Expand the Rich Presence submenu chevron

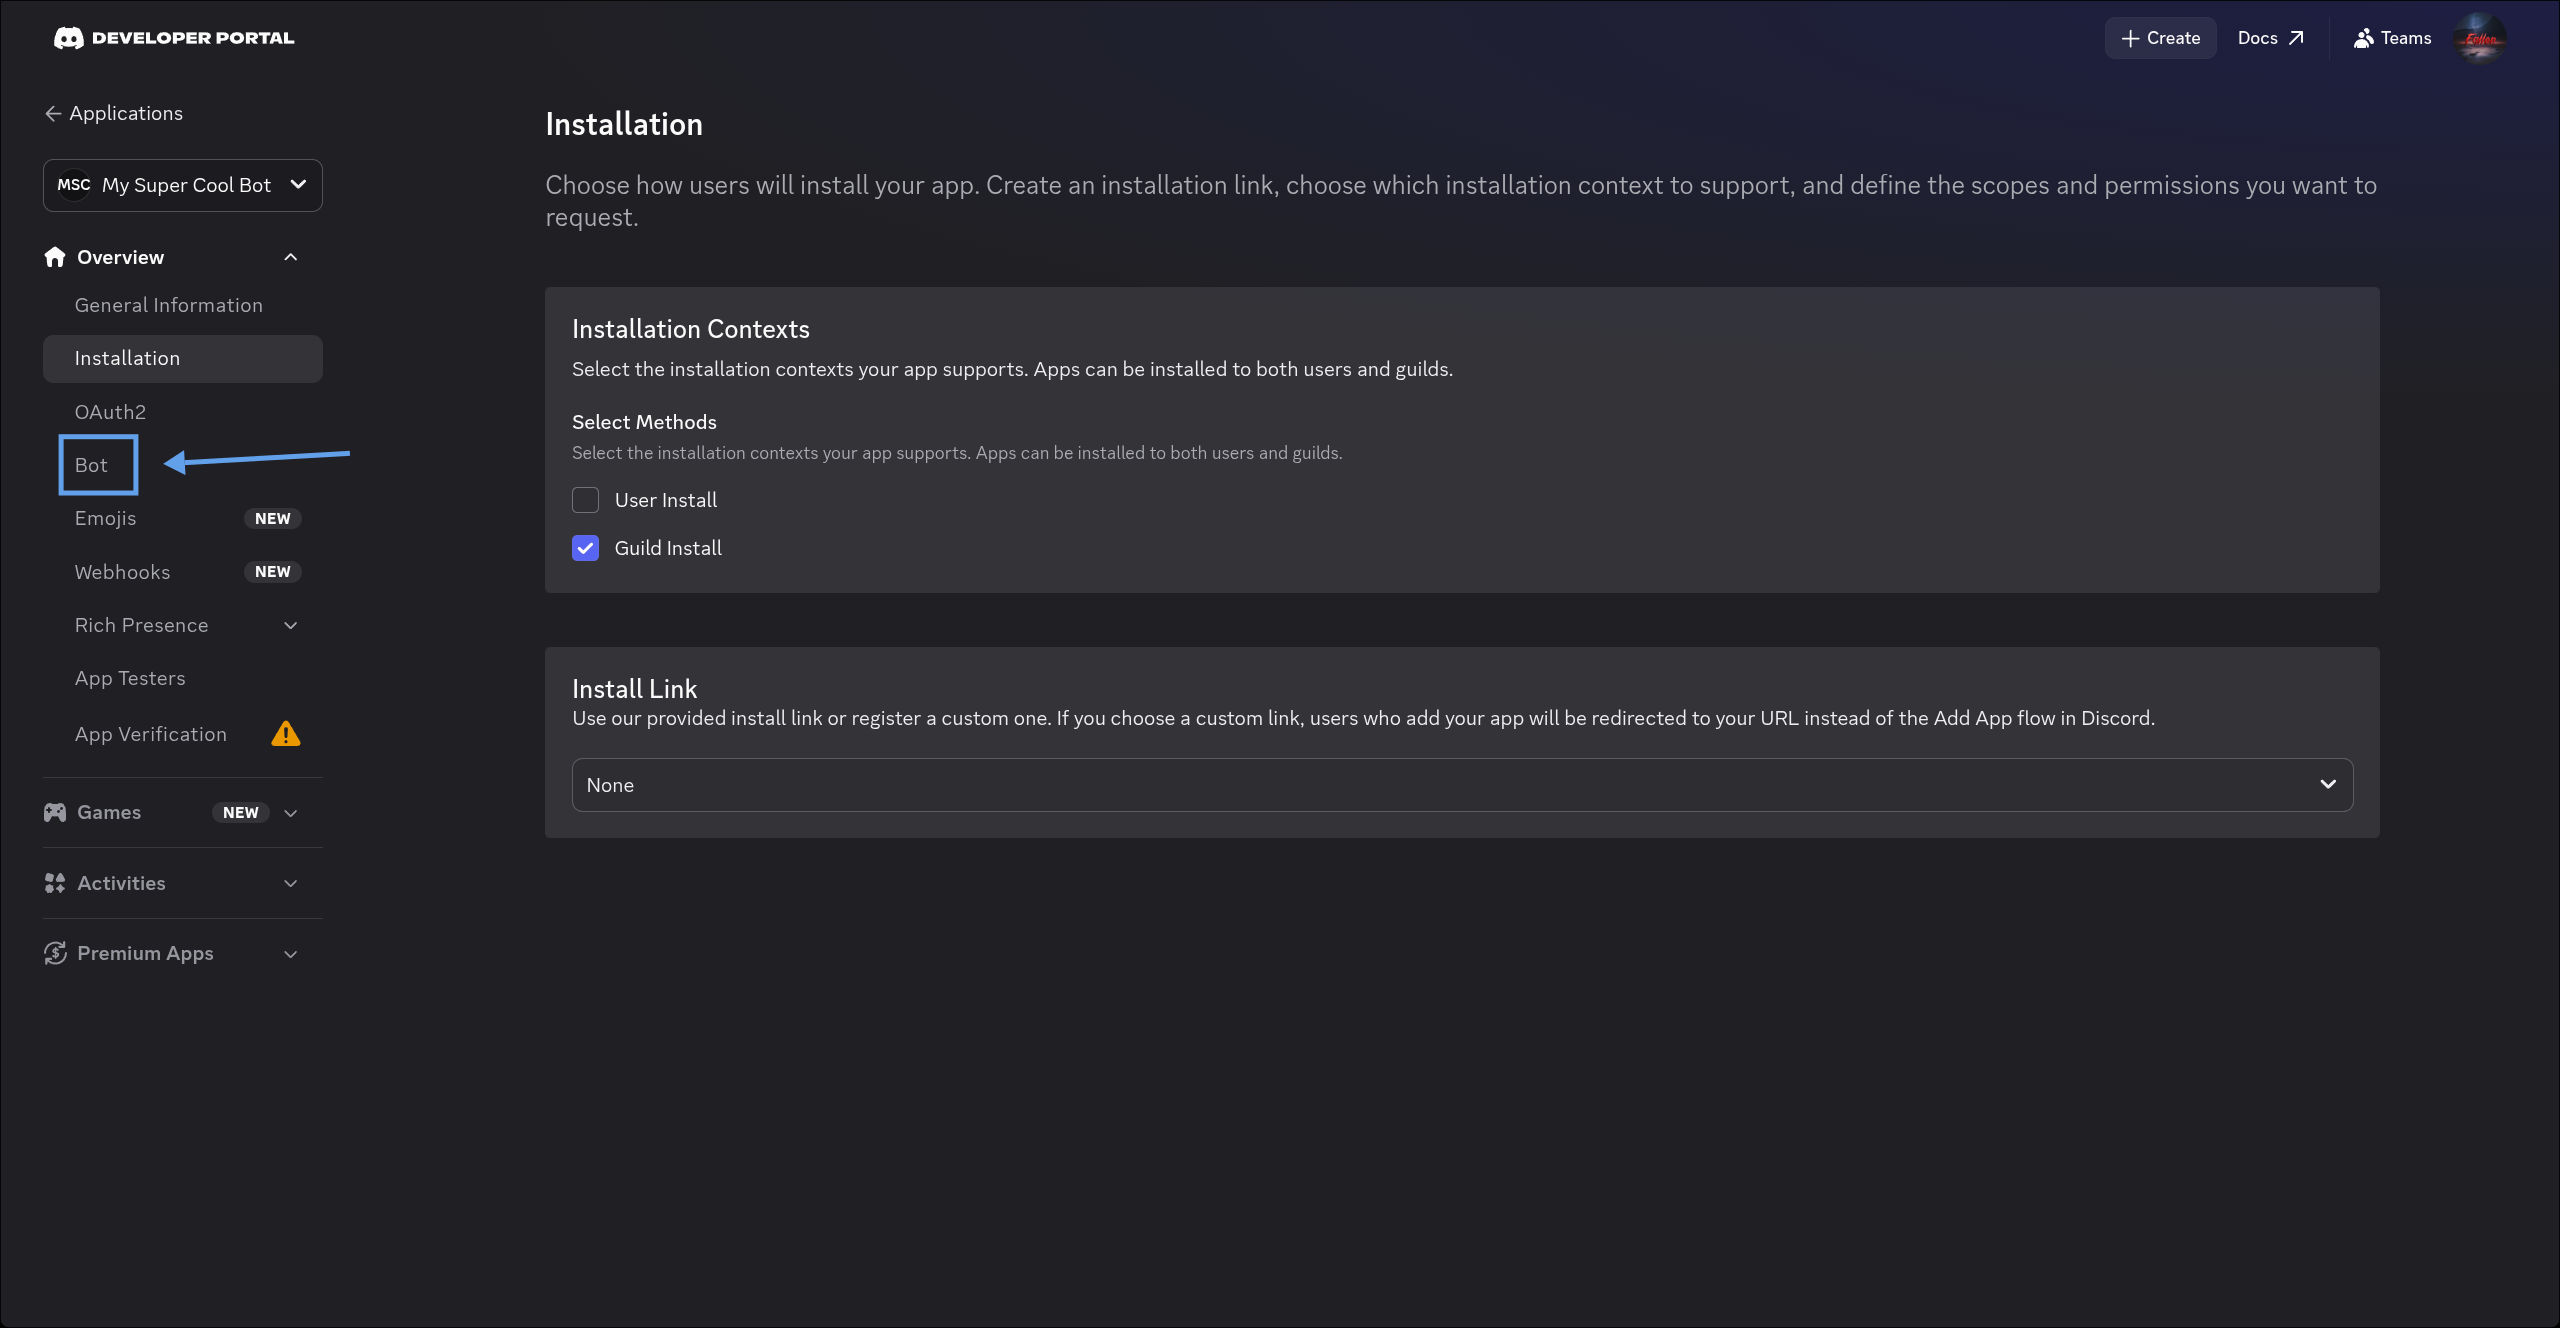click(291, 625)
